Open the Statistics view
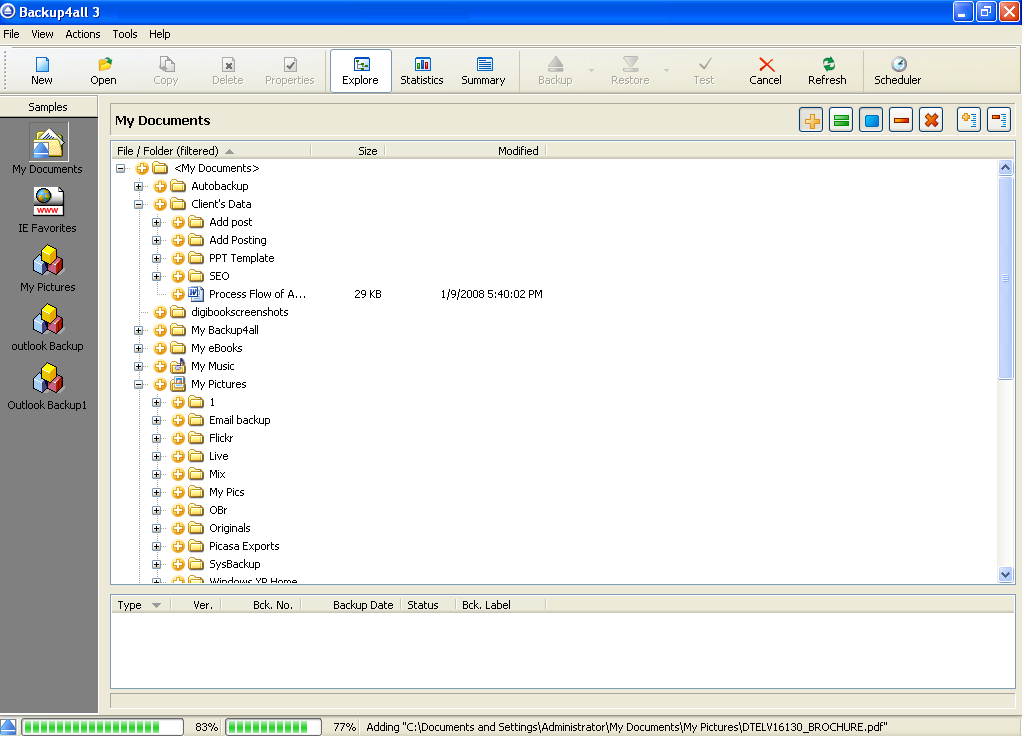The height and width of the screenshot is (736, 1024). click(x=422, y=71)
